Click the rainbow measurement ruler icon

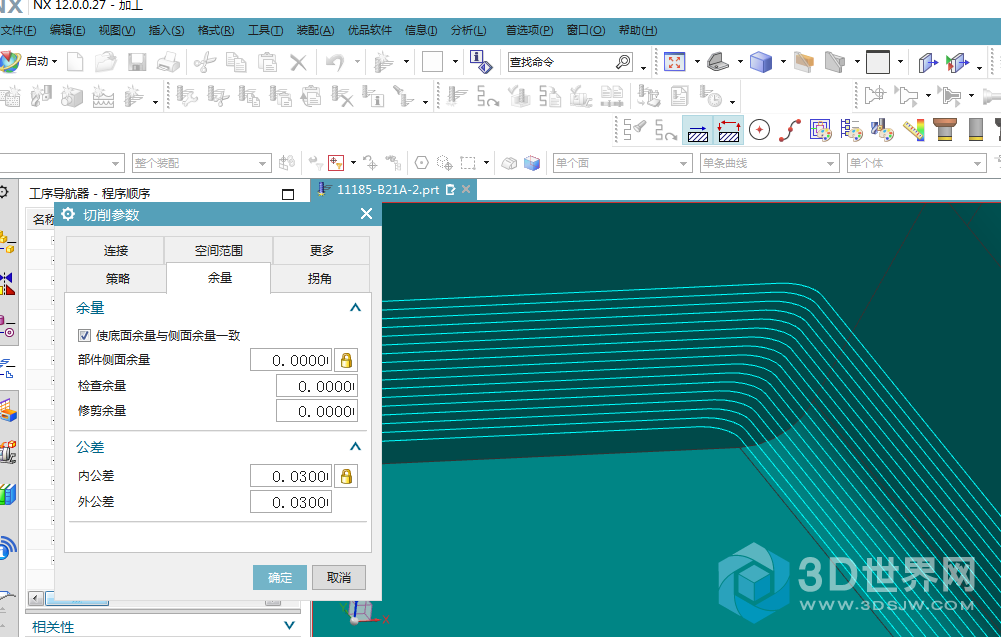coord(914,130)
